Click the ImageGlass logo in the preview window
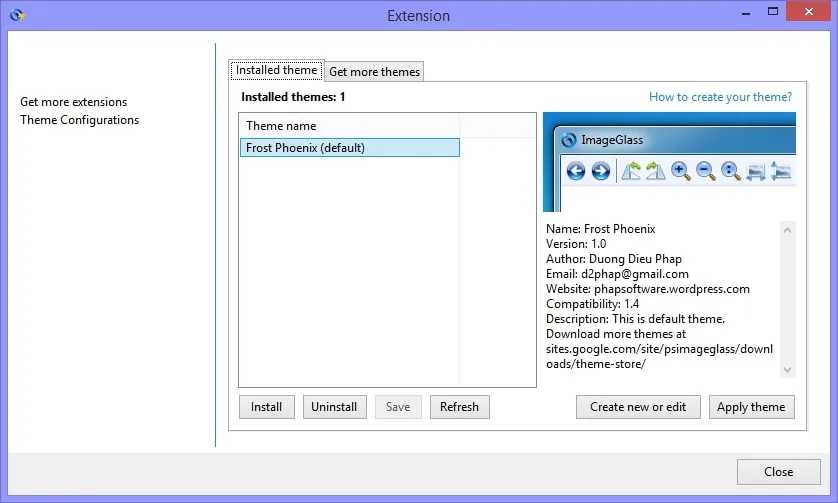838x503 pixels. click(569, 140)
